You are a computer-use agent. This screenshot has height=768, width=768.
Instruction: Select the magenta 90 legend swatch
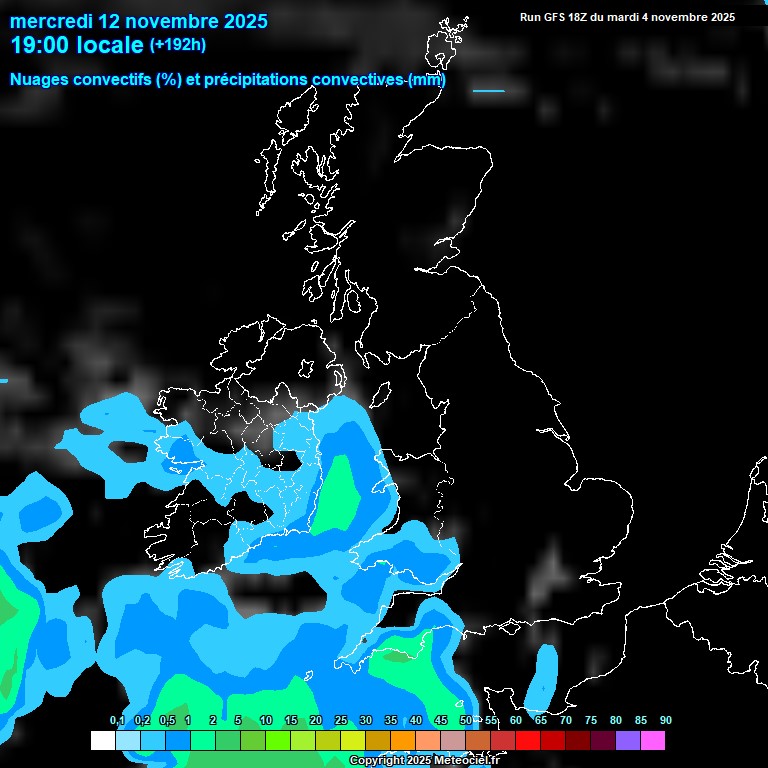653,741
